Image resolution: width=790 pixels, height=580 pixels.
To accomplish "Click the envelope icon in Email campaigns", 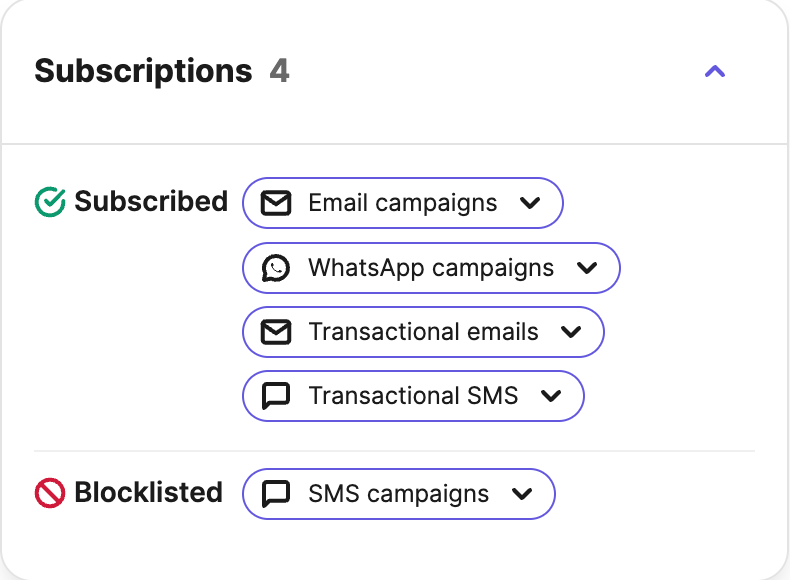I will point(276,203).
